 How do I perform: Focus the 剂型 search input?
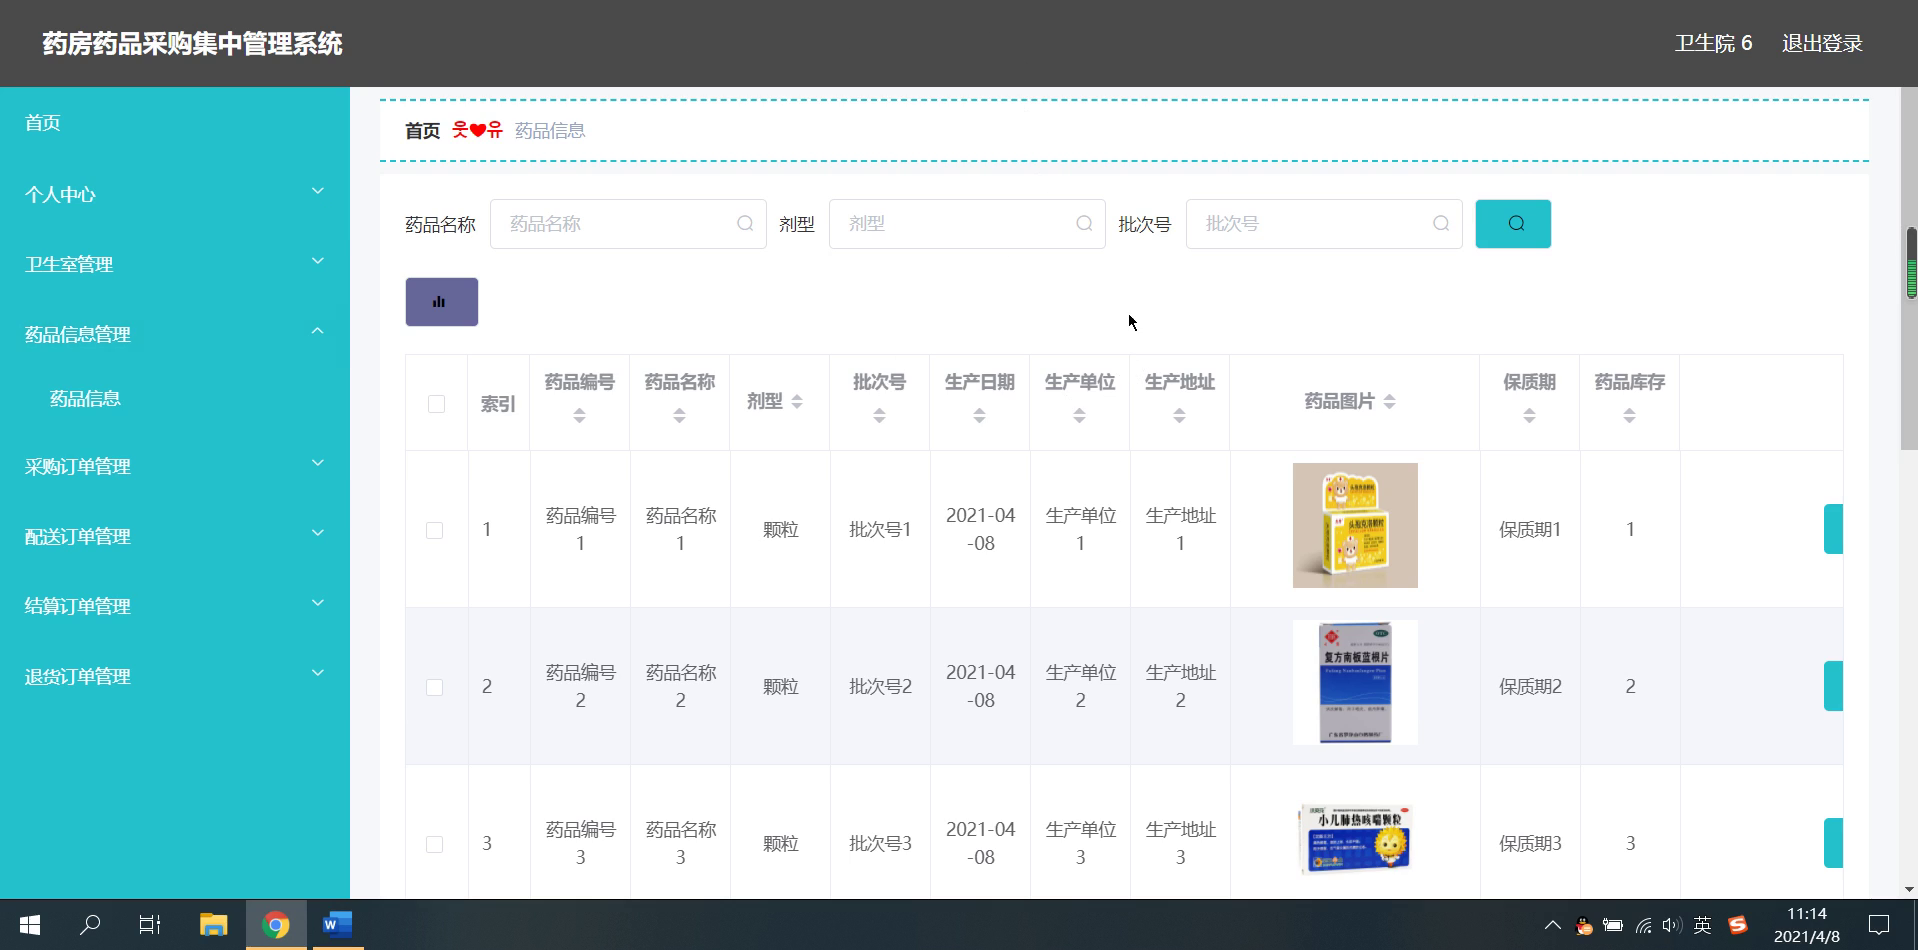[967, 224]
